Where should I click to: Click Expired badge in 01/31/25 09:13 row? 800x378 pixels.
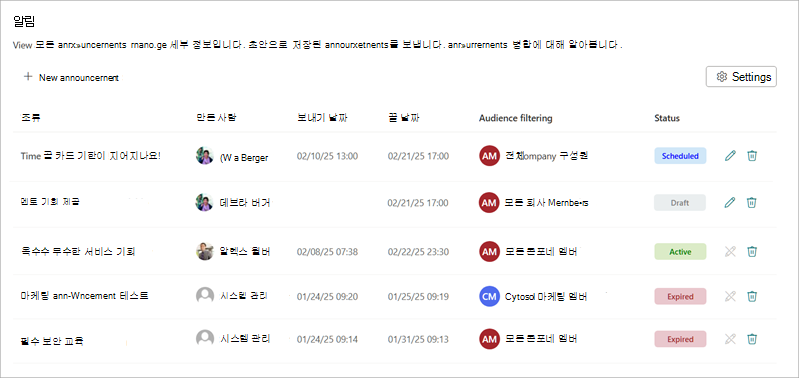(680, 339)
